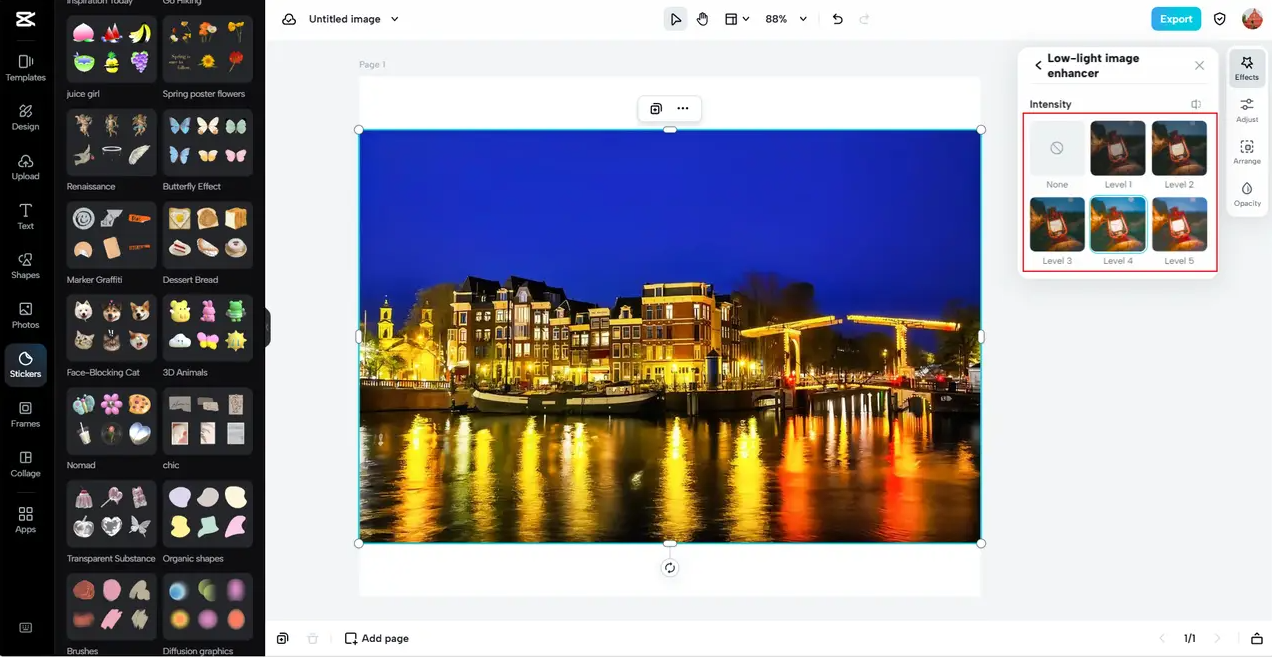This screenshot has height=657, width=1272.
Task: Click the Add page button
Action: coord(377,638)
